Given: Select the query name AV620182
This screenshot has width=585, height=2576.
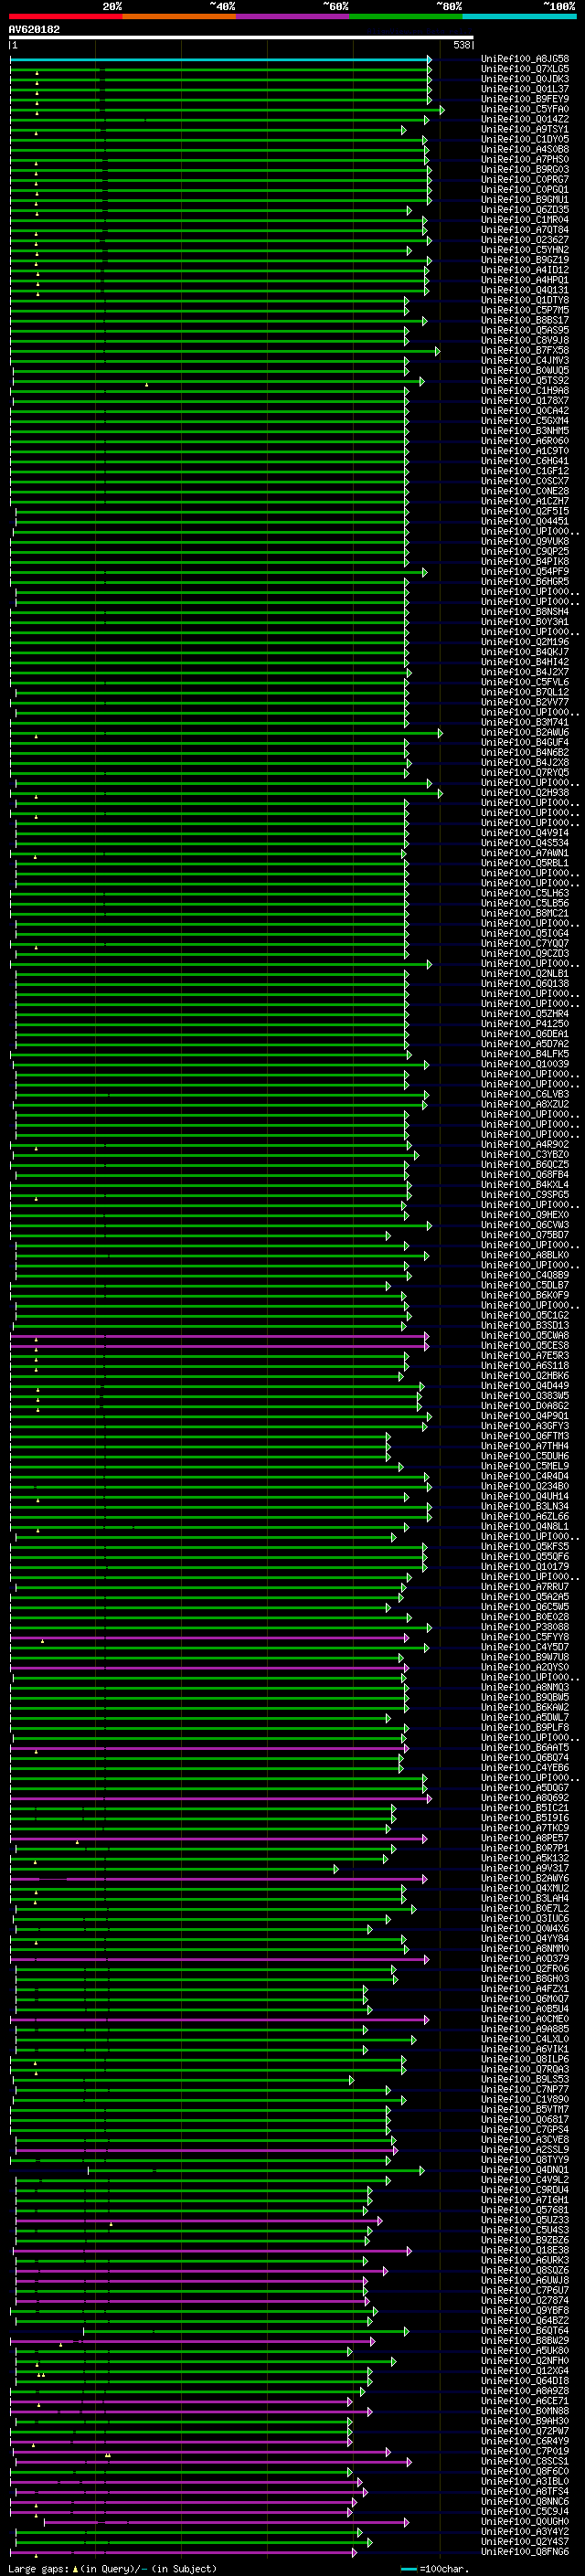Looking at the screenshot, I should pos(34,30).
